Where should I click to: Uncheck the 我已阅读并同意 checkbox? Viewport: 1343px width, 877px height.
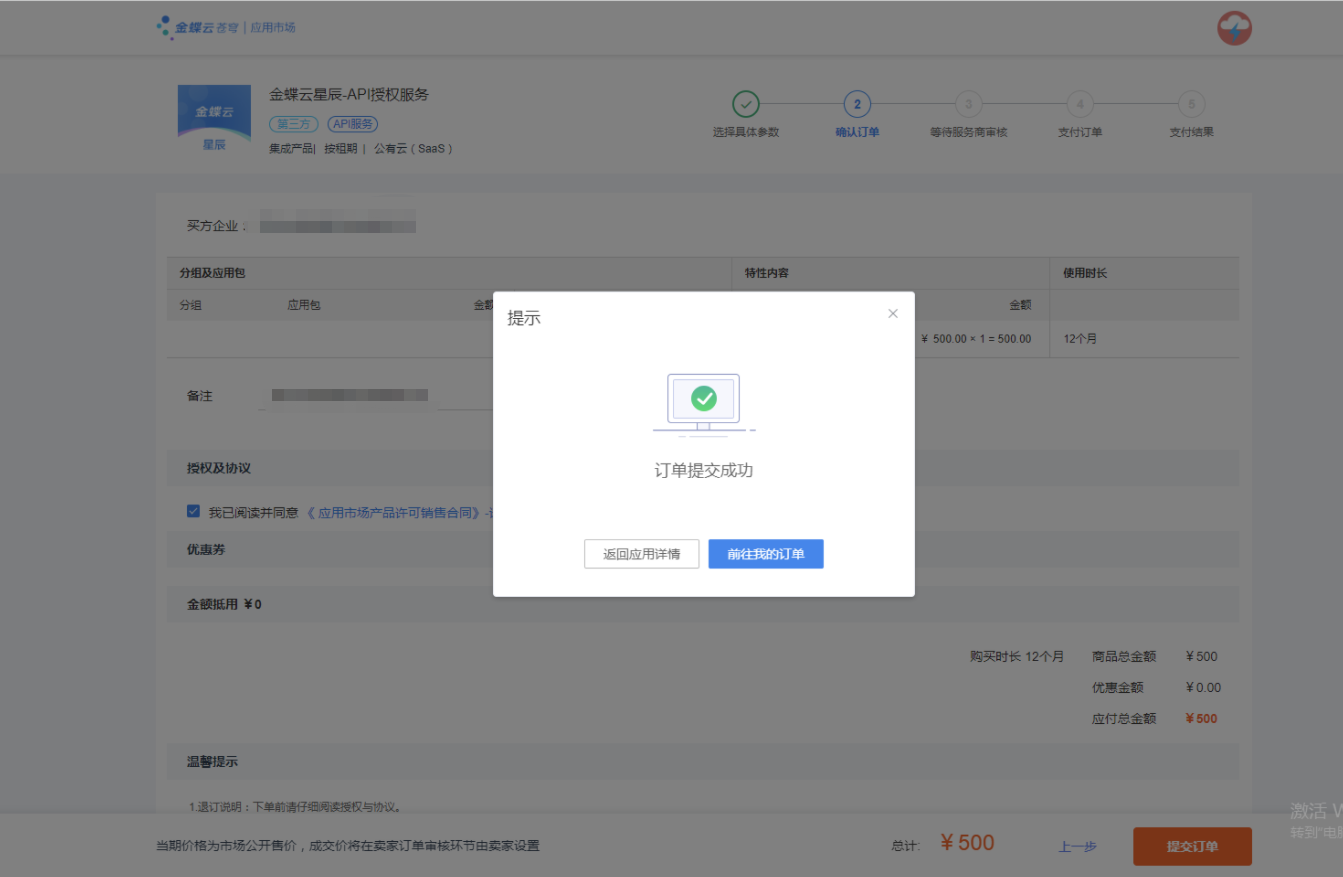tap(193, 512)
